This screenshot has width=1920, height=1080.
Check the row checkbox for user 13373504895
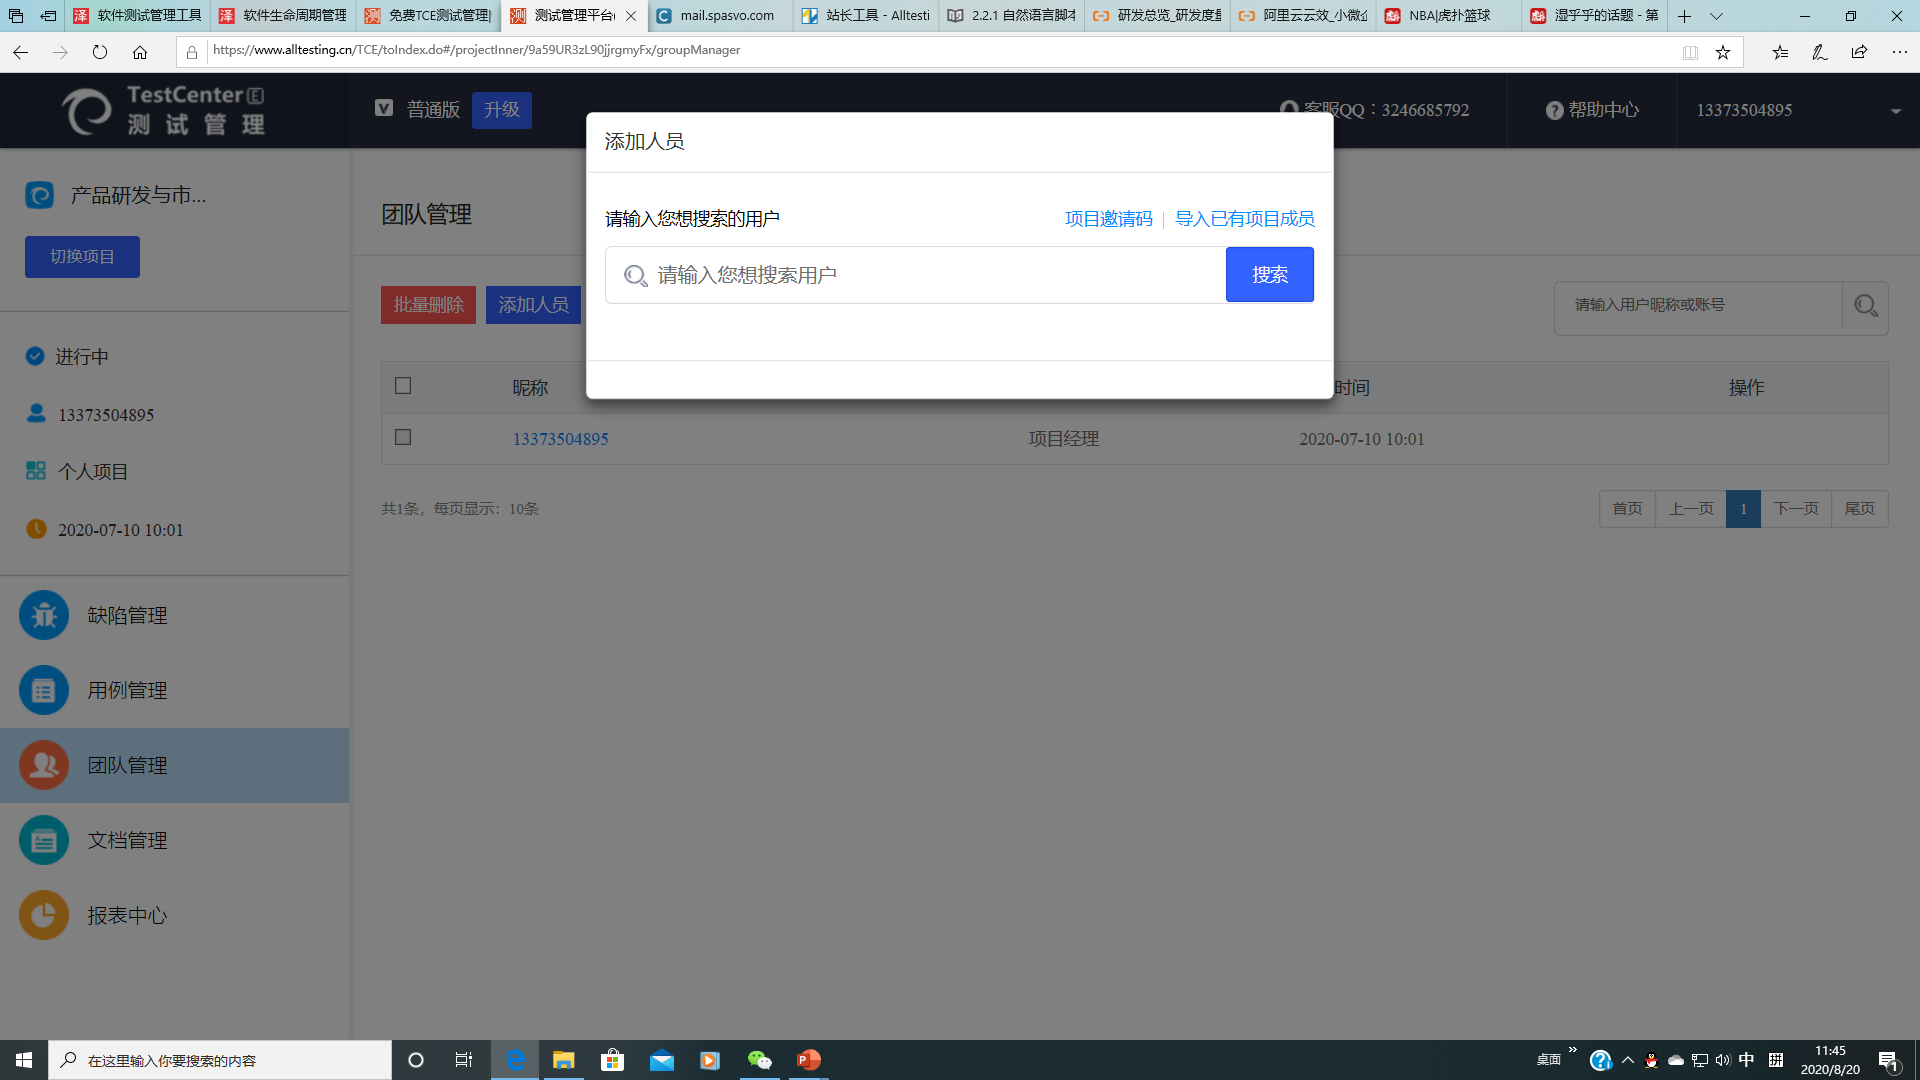403,437
